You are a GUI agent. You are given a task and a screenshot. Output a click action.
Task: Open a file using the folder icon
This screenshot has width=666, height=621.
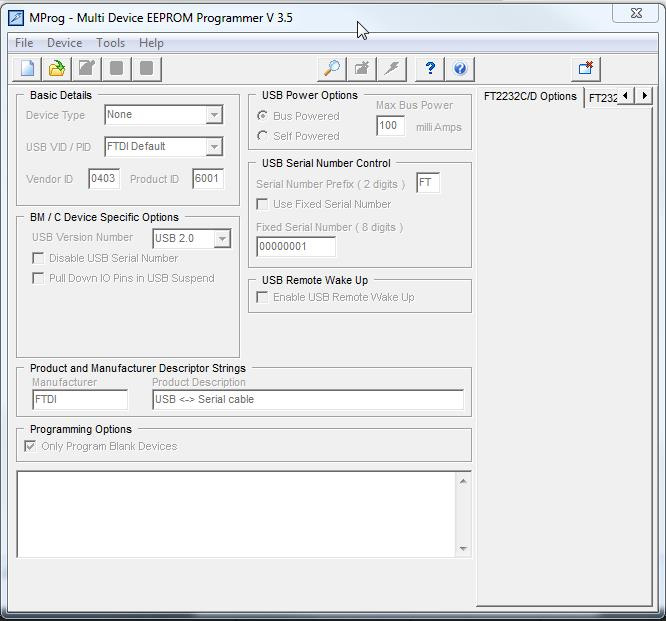pyautogui.click(x=57, y=68)
